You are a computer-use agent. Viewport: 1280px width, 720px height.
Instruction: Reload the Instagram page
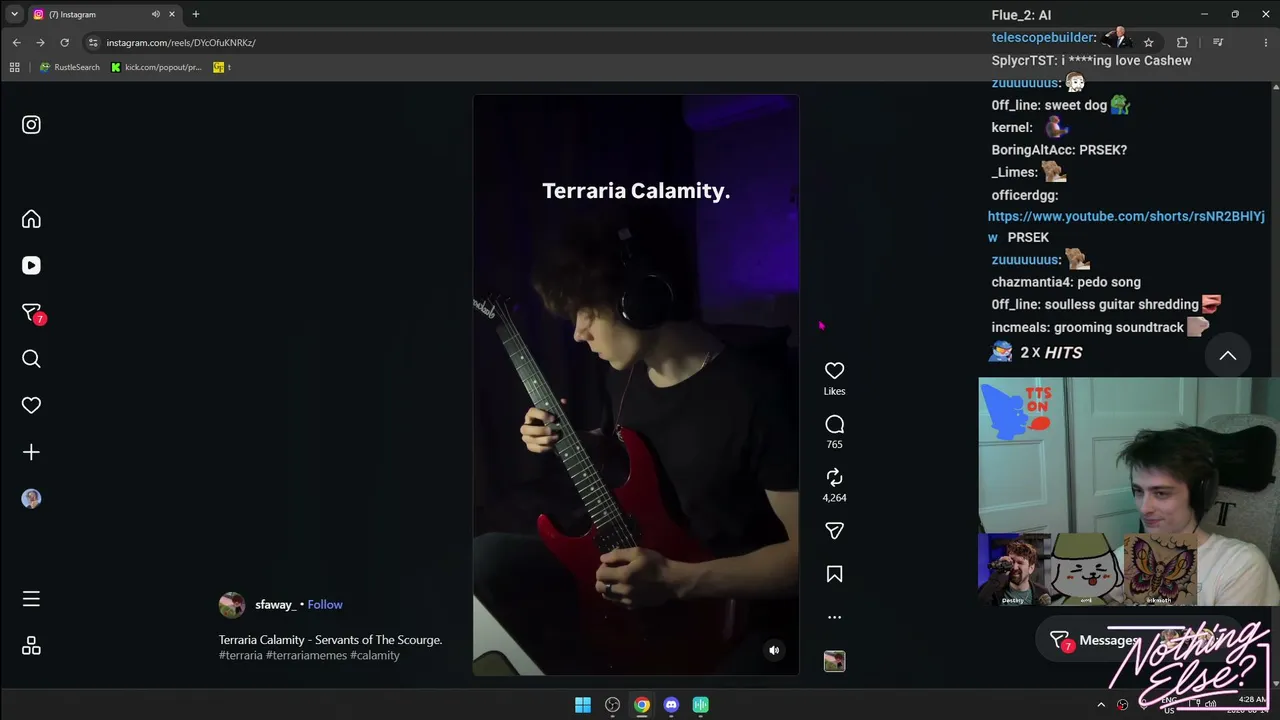pos(65,43)
